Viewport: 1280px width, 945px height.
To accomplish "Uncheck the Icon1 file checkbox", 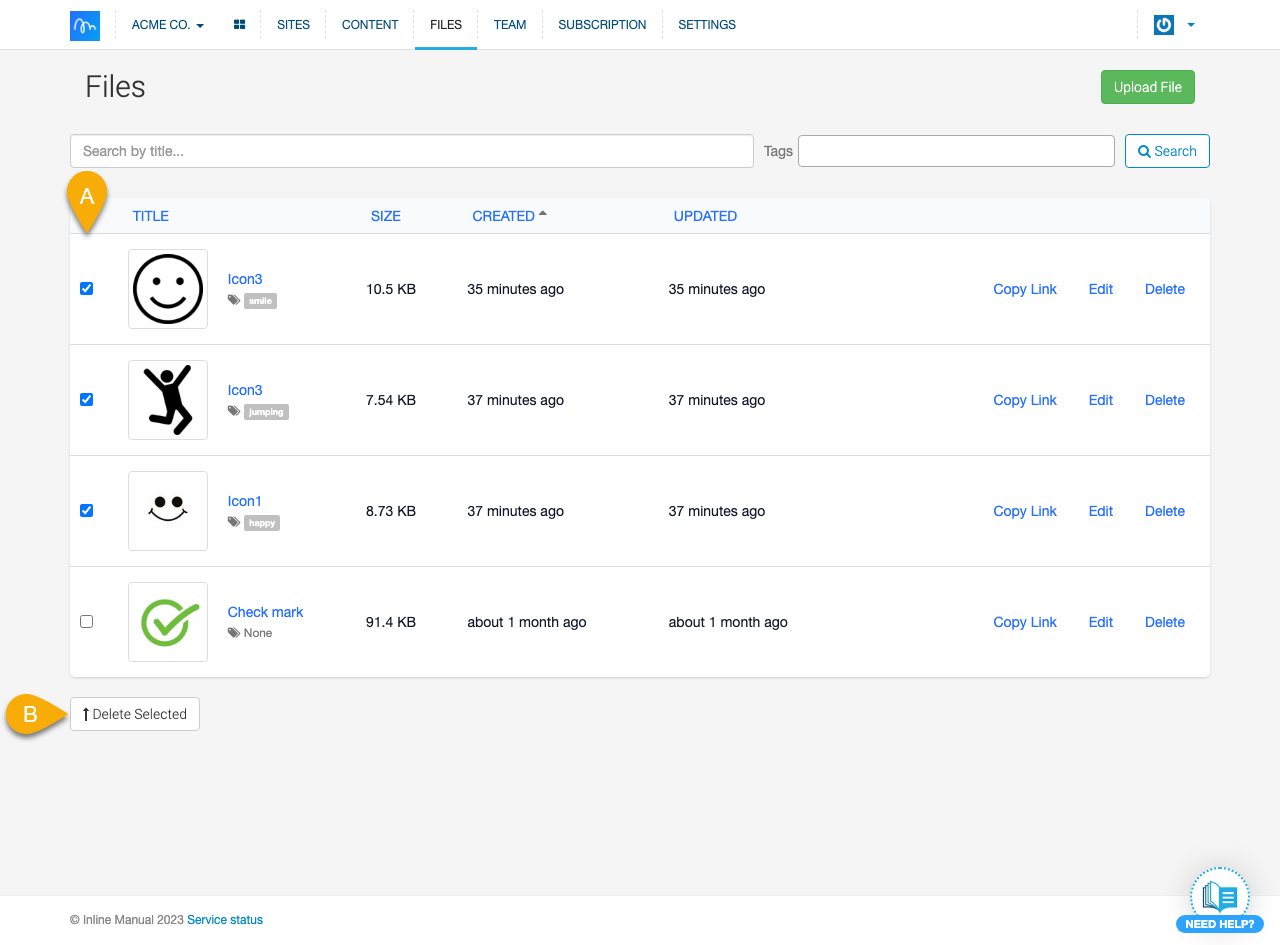I will [86, 511].
